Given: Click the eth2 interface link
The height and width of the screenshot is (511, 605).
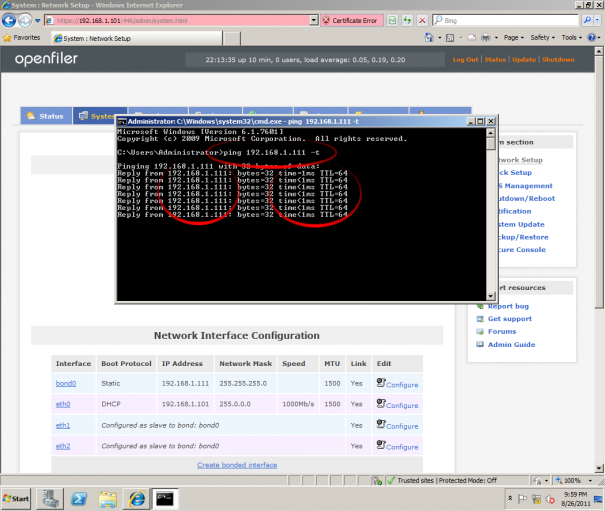Looking at the screenshot, I should pos(63,446).
